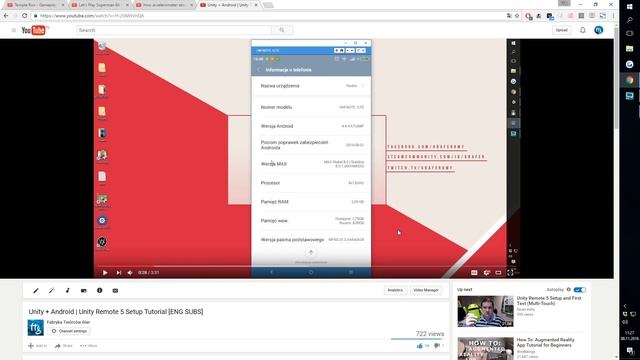Viewport: 640px width, 360px height.
Task: Open the YouTube guide hamburger menu
Action: coord(13,30)
